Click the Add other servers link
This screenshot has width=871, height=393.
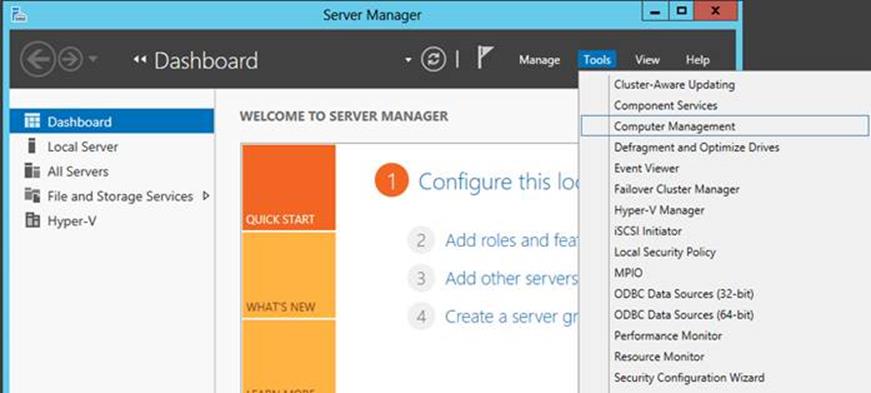[511, 278]
